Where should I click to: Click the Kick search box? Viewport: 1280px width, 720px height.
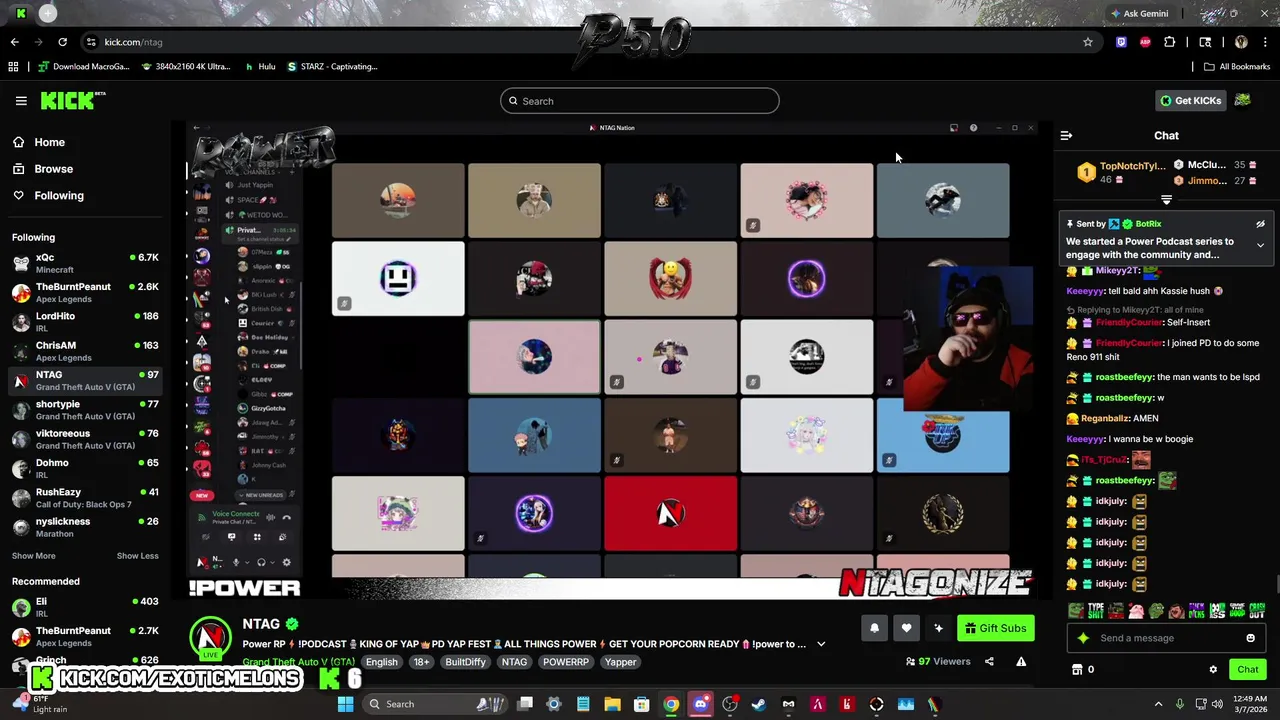click(640, 101)
